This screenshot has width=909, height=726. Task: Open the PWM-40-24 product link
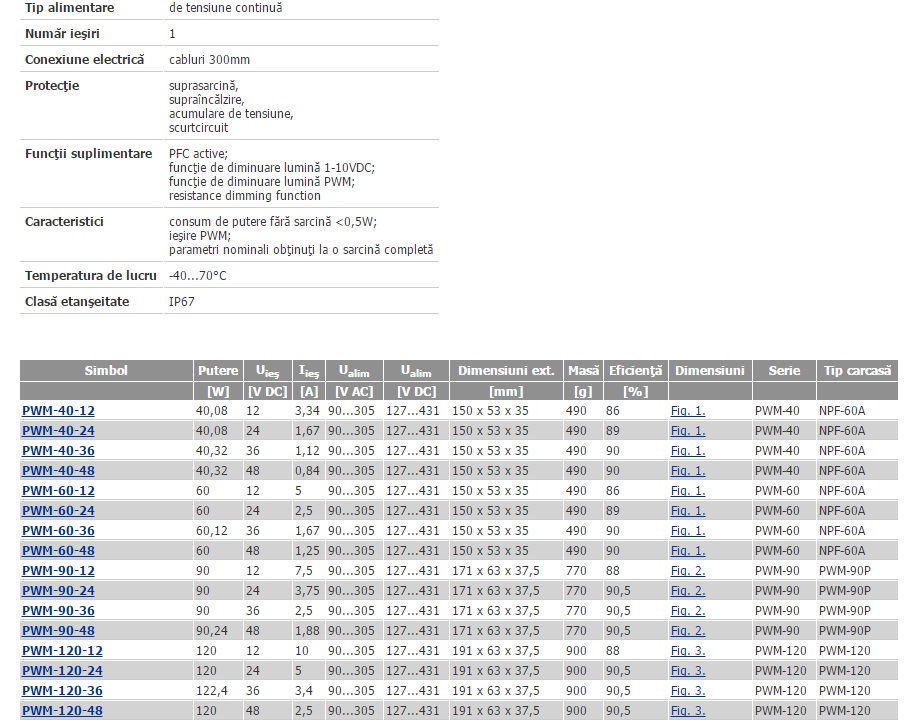coord(58,431)
